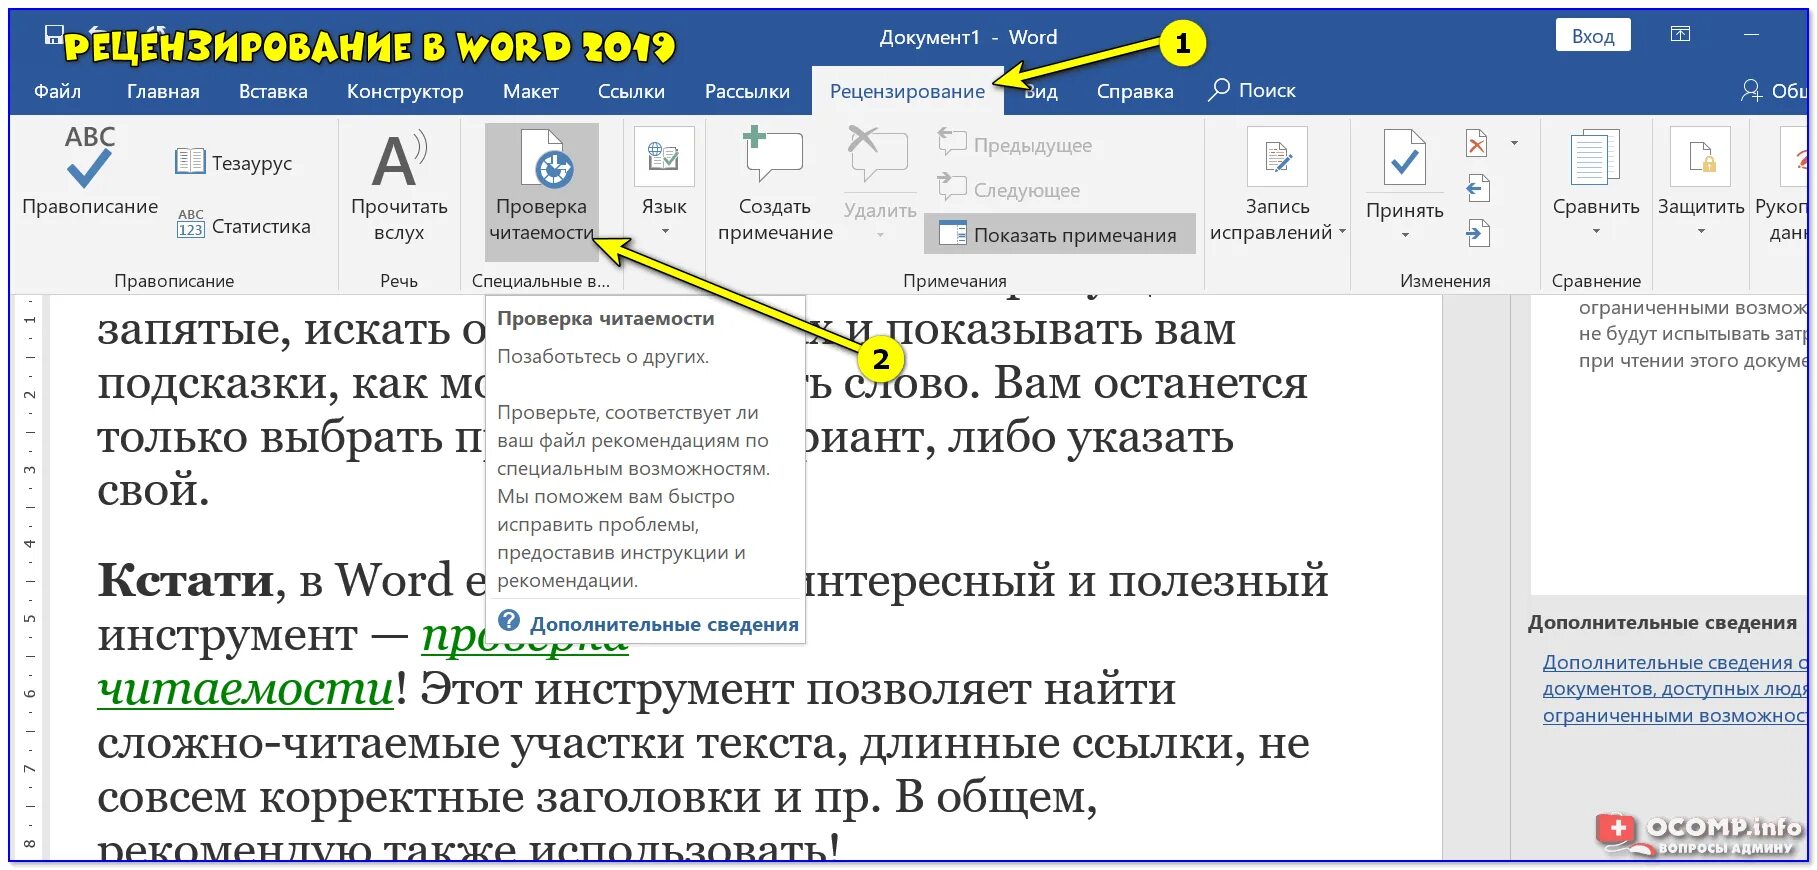The width and height of the screenshot is (1817, 870).
Task: Click the Сравнение group label
Action: [1596, 281]
